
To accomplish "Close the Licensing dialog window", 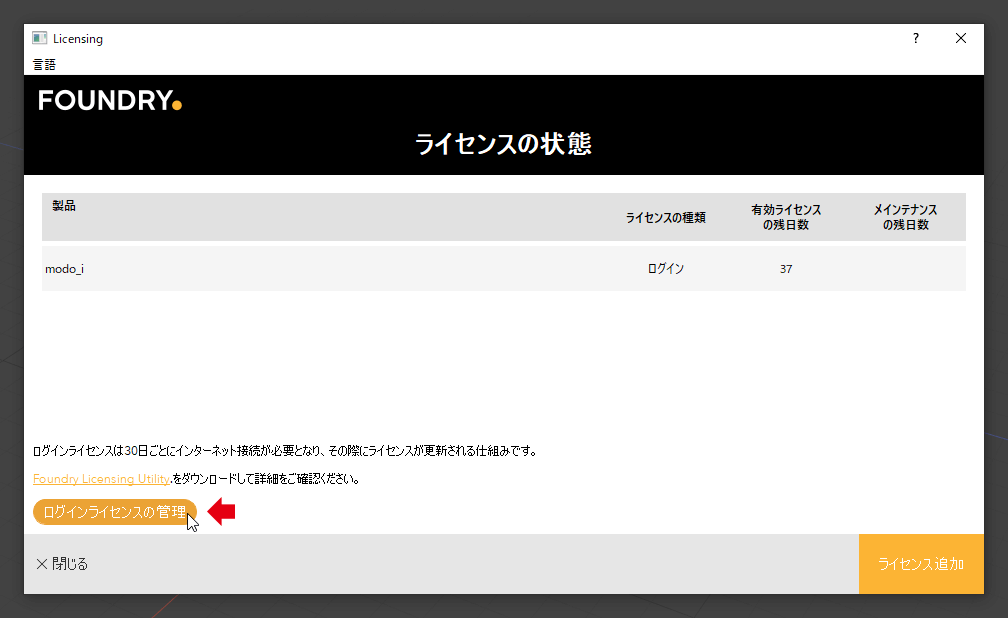I will click(x=960, y=39).
